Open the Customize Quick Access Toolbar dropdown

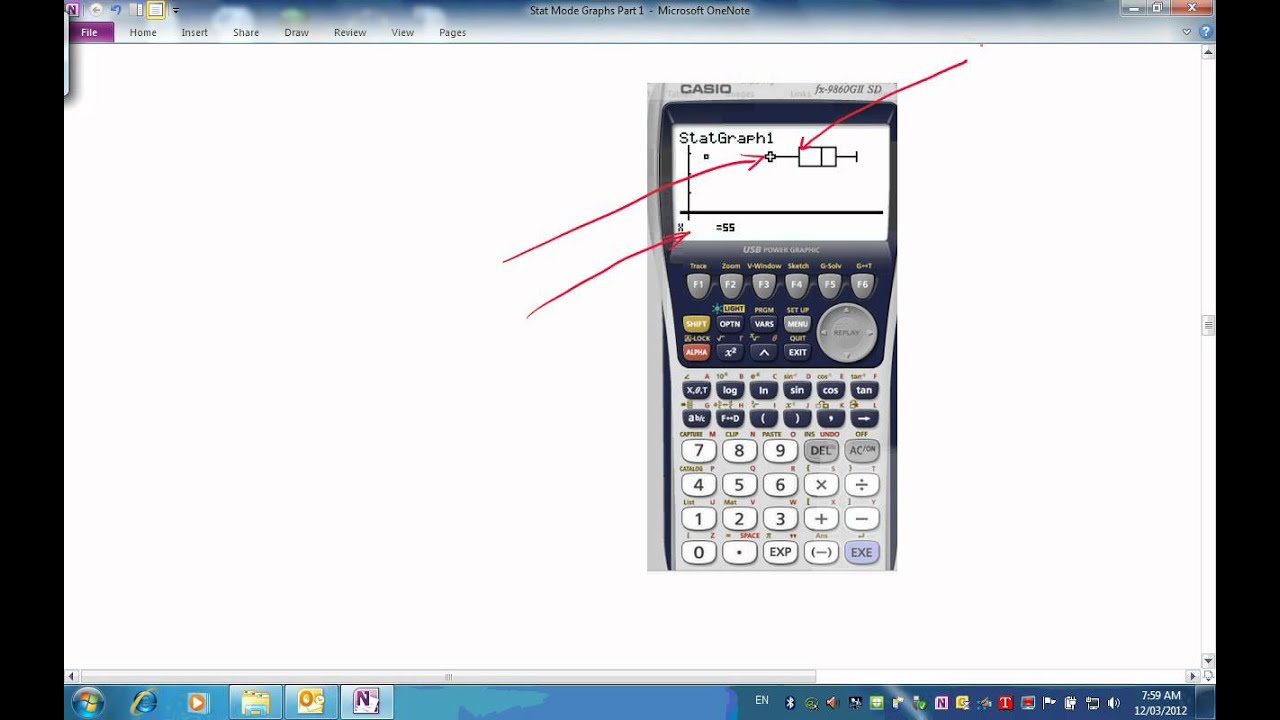click(x=176, y=11)
